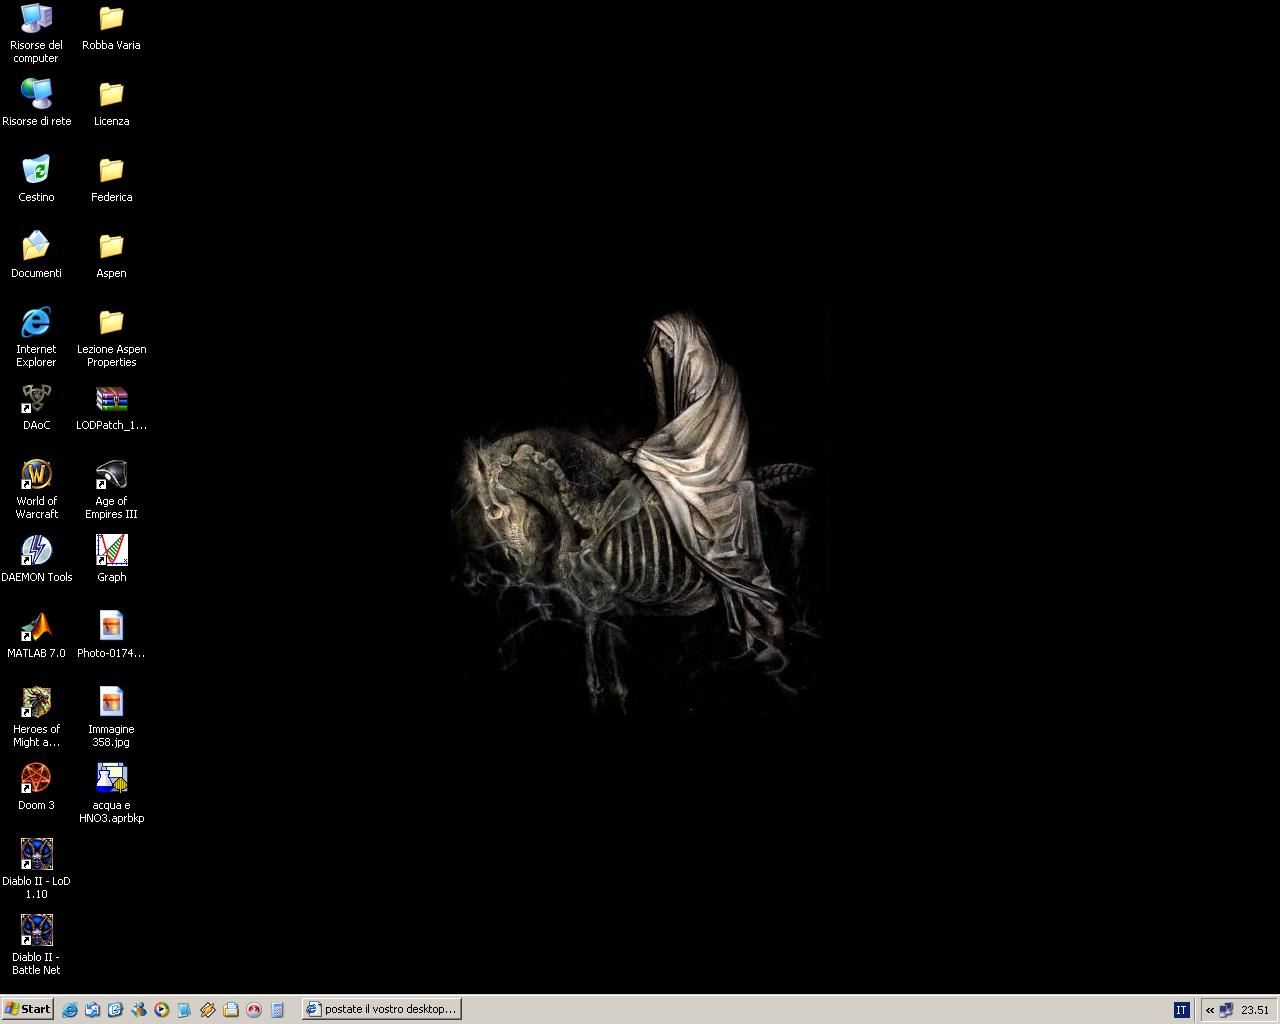Select the Photo-0174 image file
1280x1024 pixels.
pos(111,635)
